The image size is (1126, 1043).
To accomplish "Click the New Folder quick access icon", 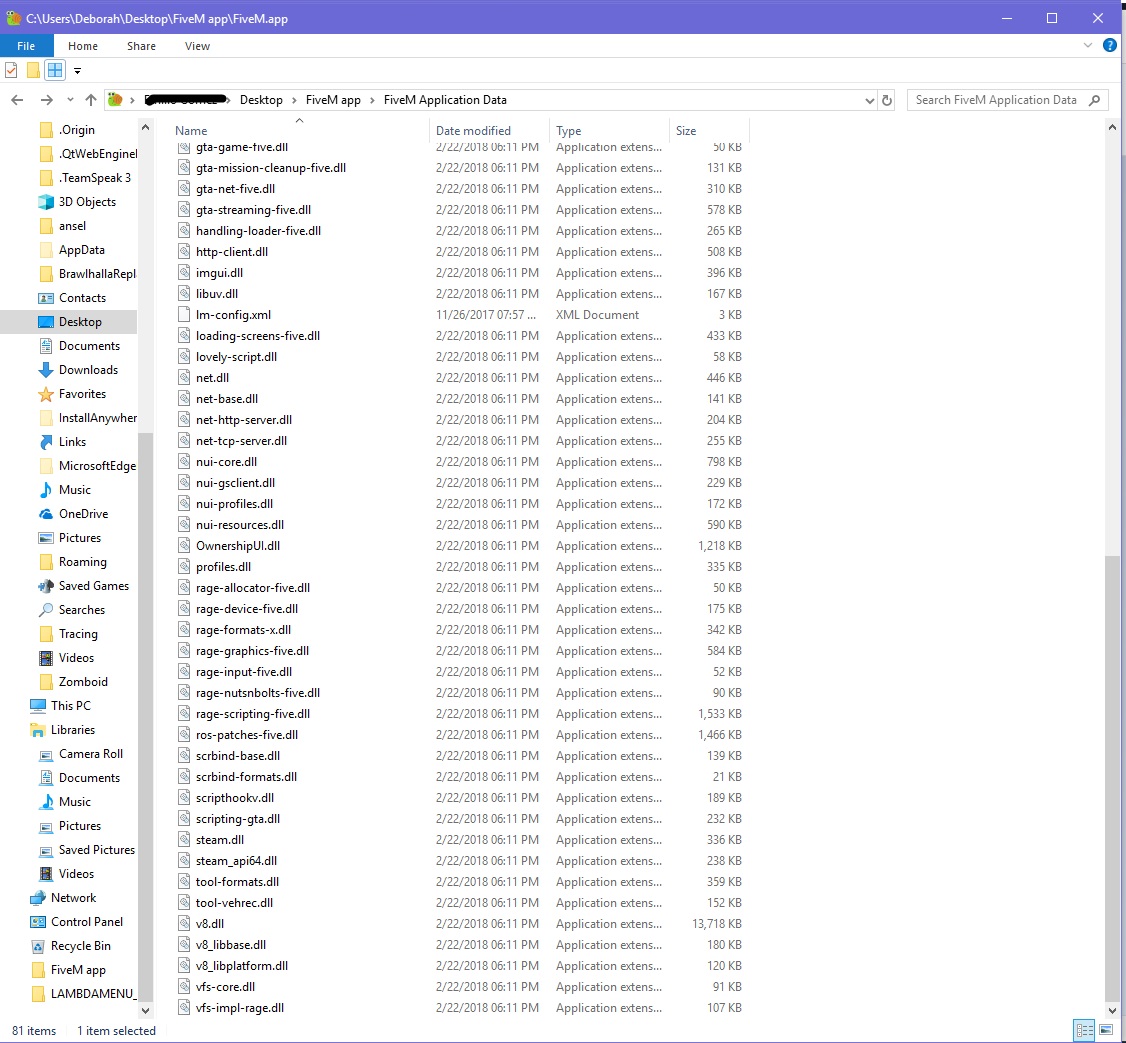I will 33,70.
